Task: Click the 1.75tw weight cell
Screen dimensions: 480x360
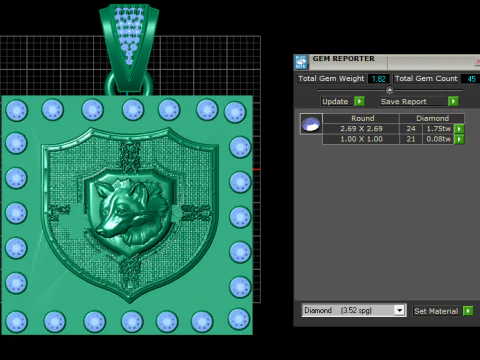Action: coord(438,129)
